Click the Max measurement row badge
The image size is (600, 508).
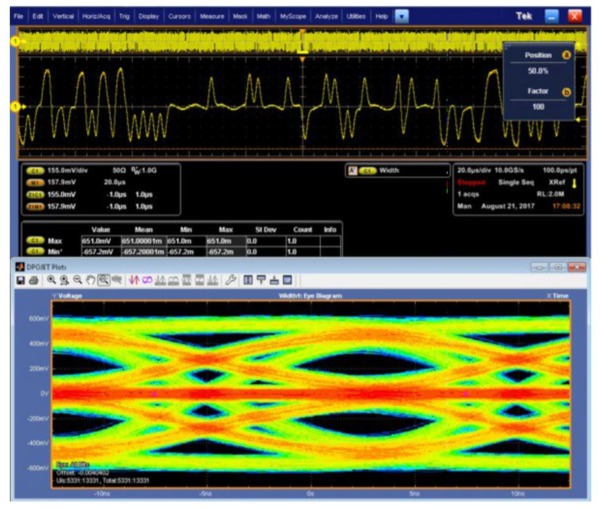(x=35, y=241)
